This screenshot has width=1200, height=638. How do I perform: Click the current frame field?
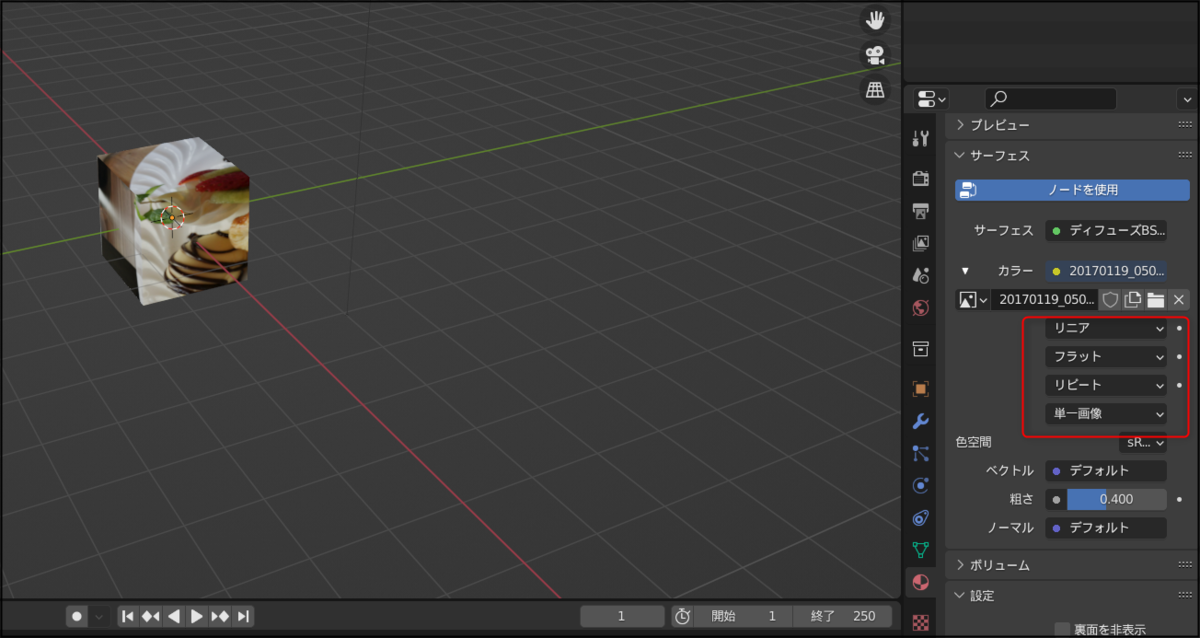[622, 616]
